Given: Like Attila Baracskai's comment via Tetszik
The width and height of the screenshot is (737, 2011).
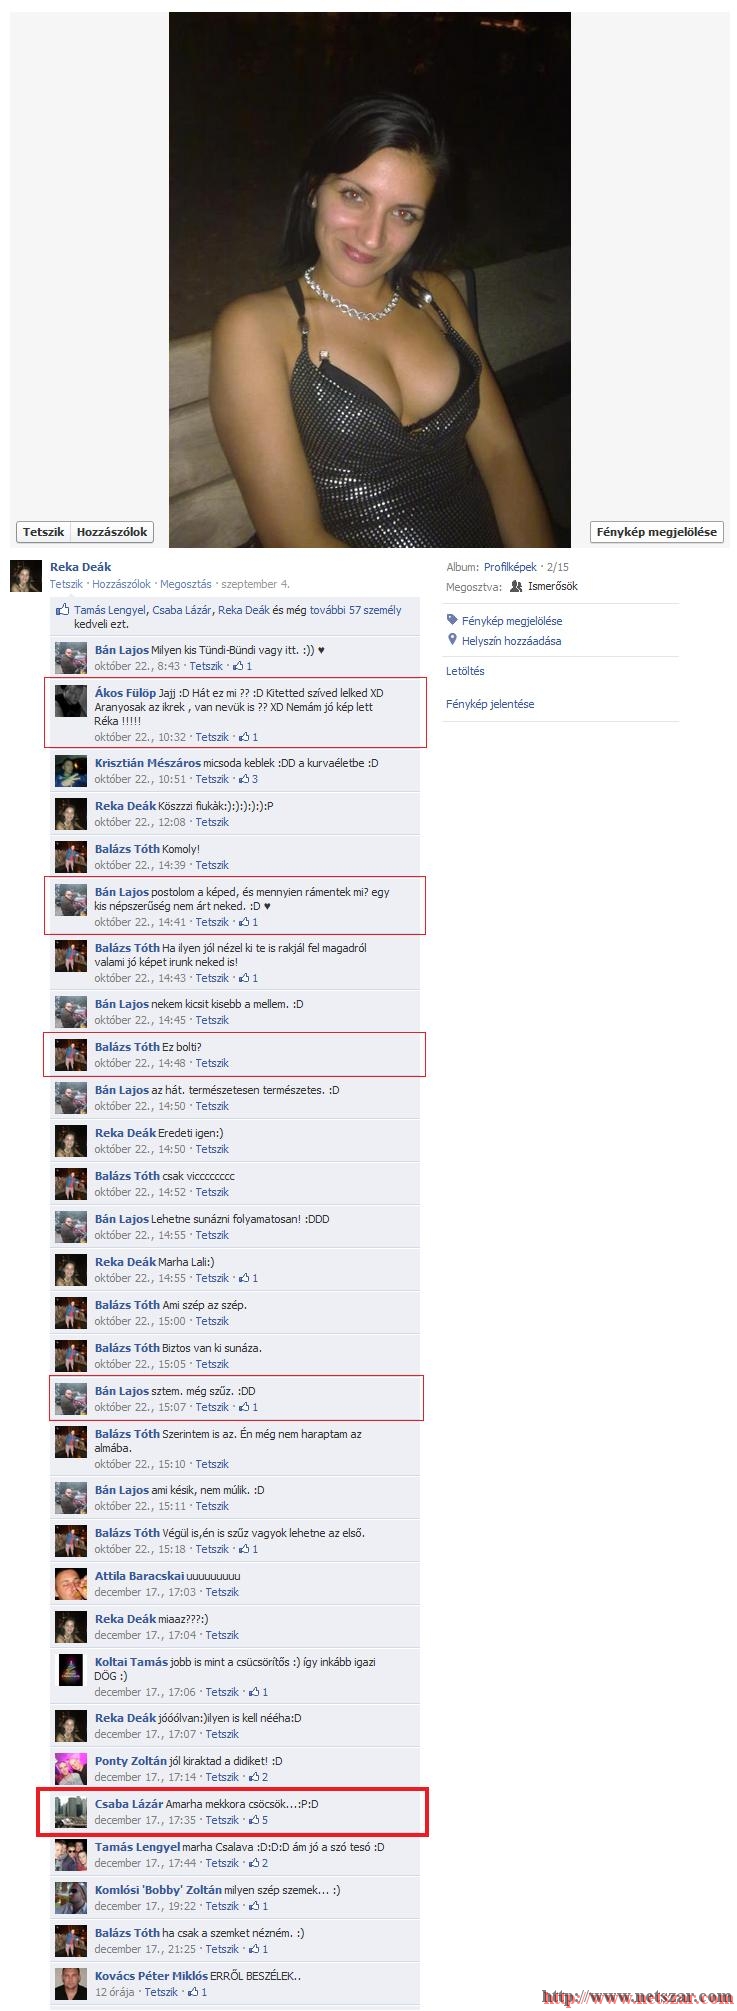Looking at the screenshot, I should coord(222,1591).
